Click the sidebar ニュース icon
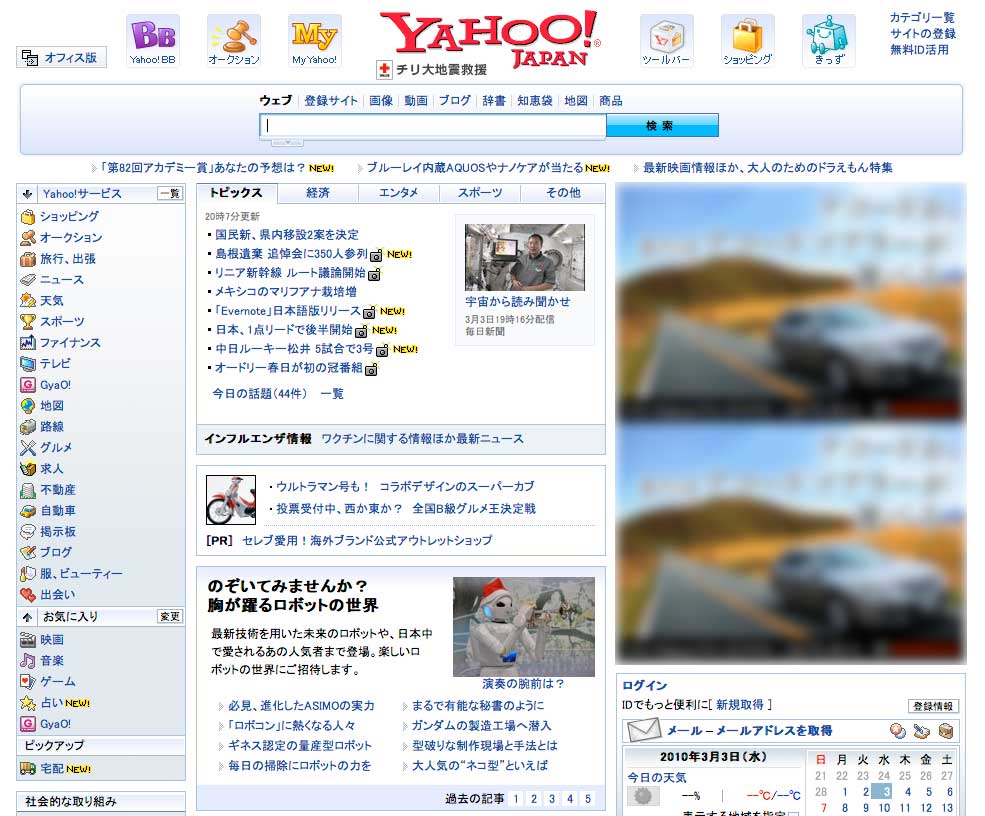 point(28,280)
